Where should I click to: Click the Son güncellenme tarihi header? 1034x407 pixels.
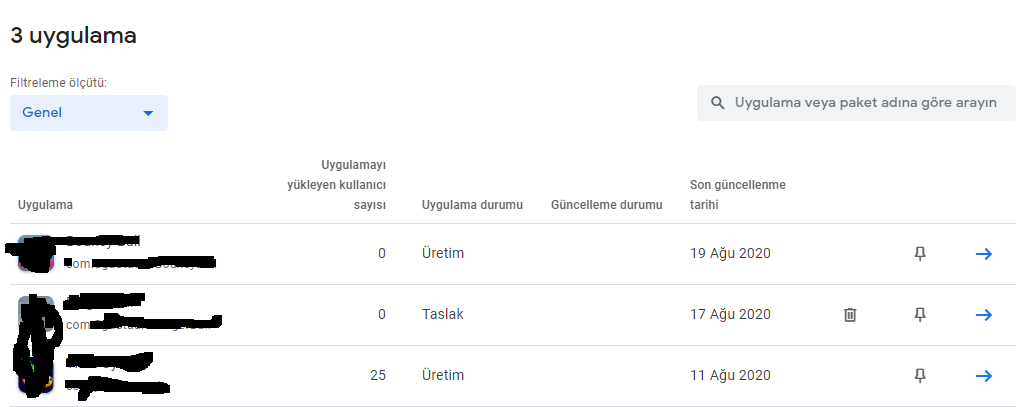pos(738,195)
